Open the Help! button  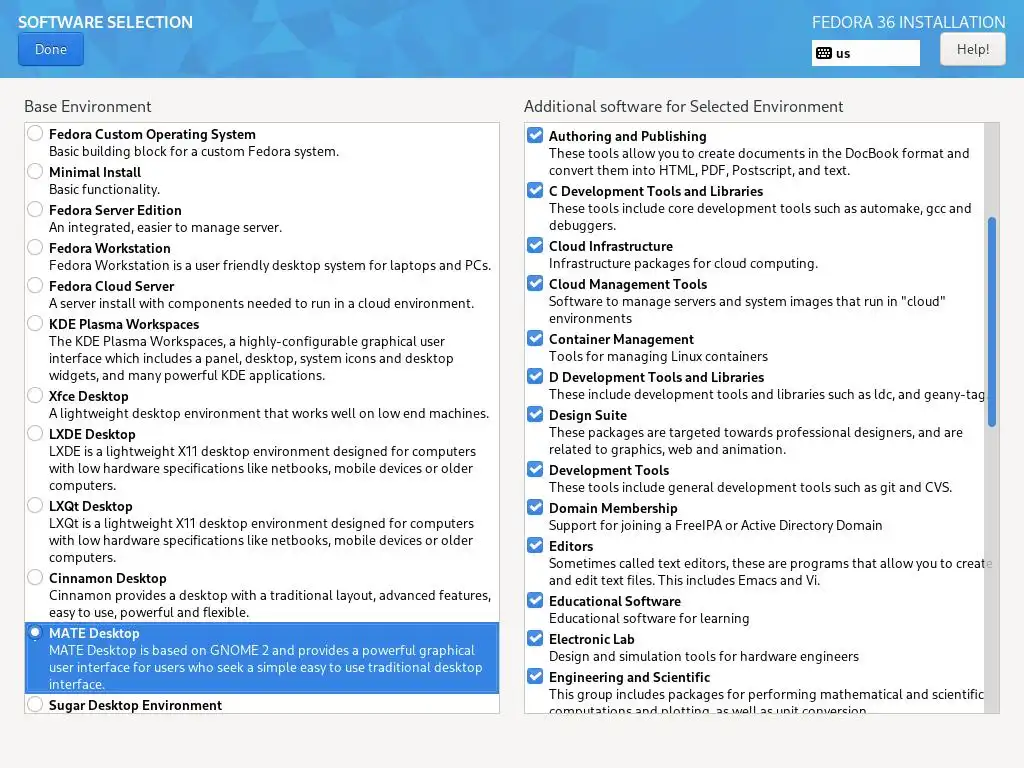click(x=972, y=50)
